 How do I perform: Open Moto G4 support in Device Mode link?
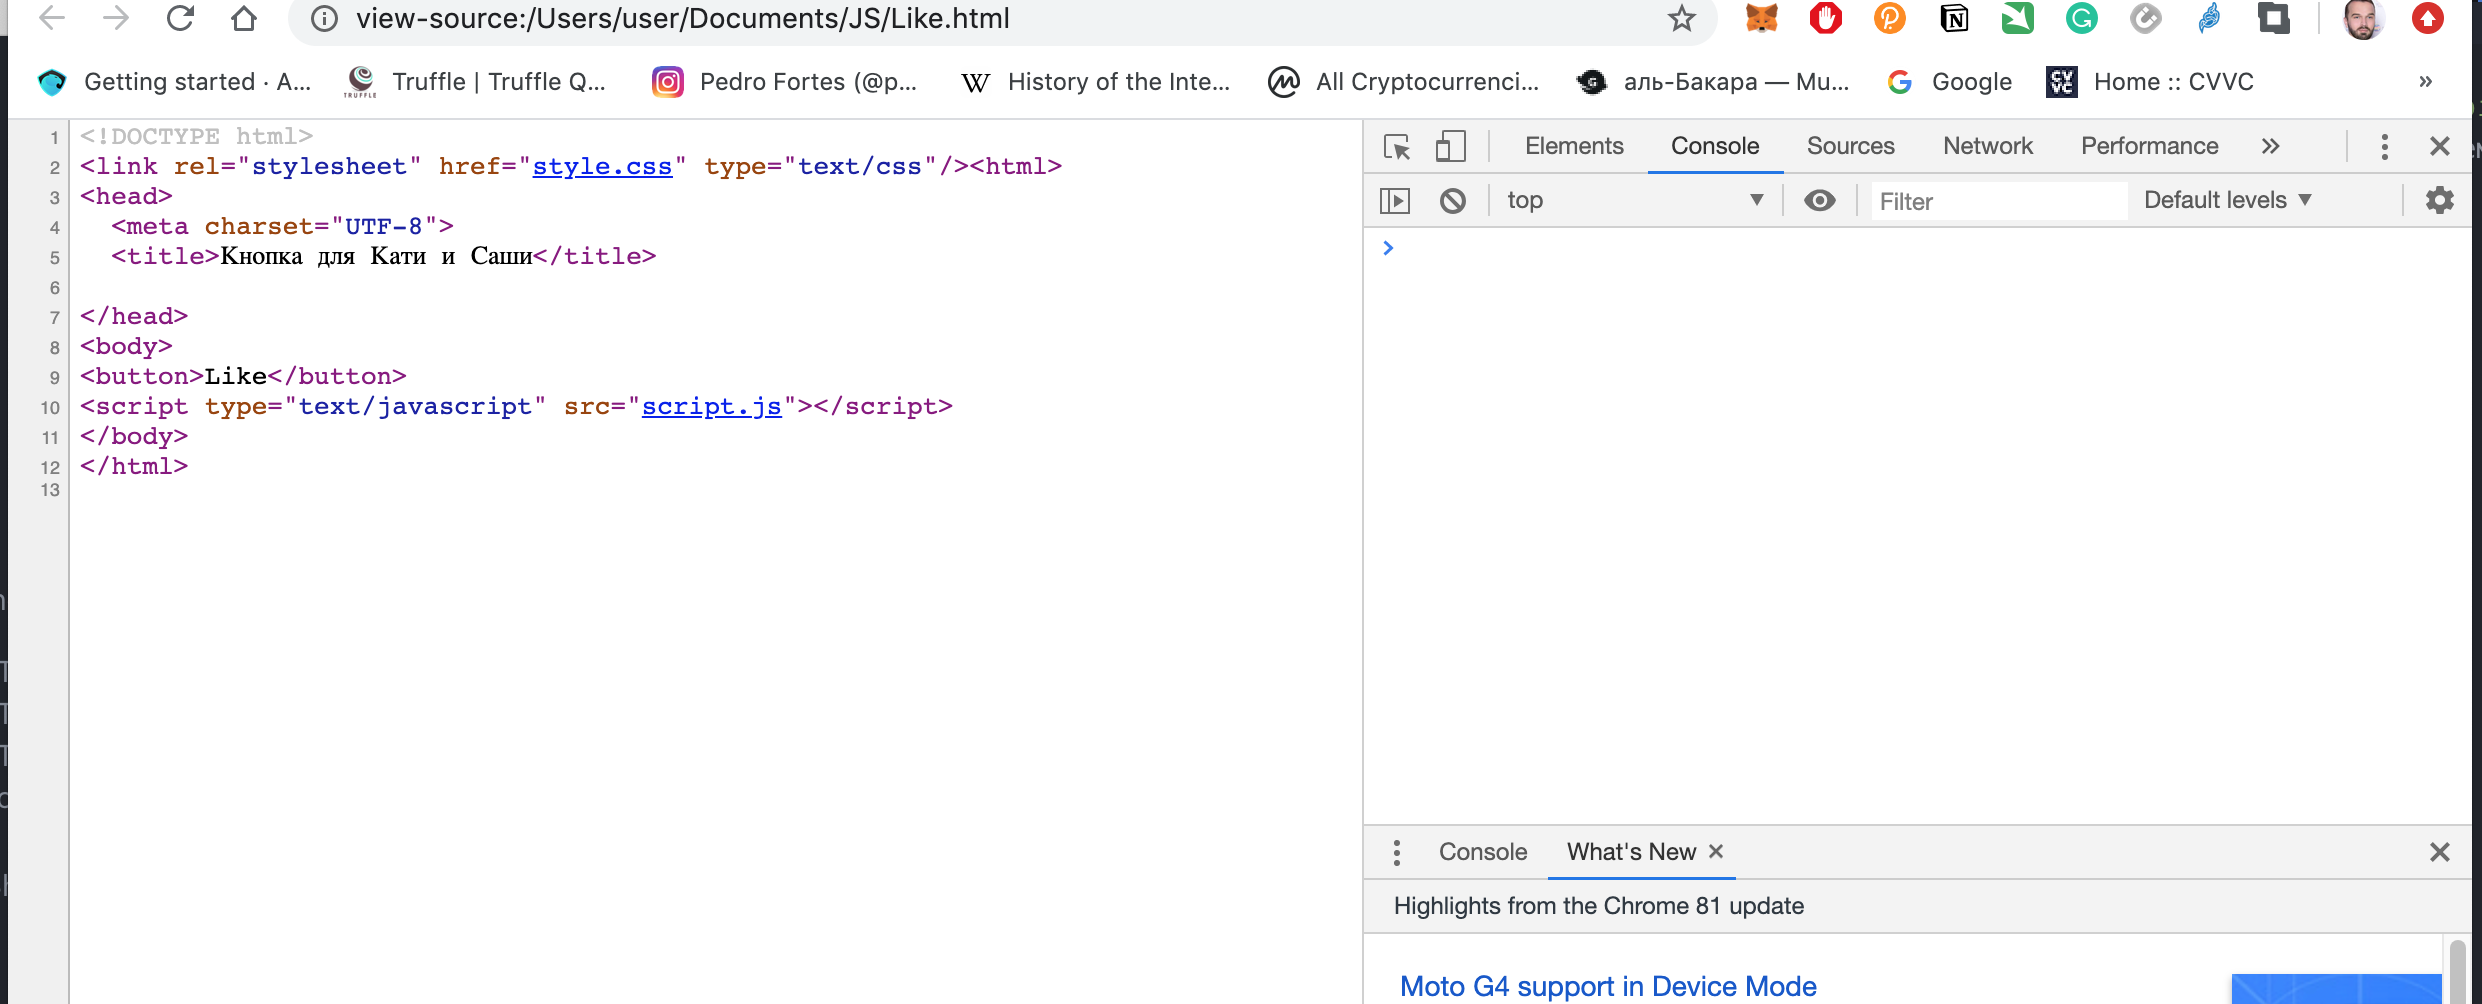click(x=1608, y=986)
